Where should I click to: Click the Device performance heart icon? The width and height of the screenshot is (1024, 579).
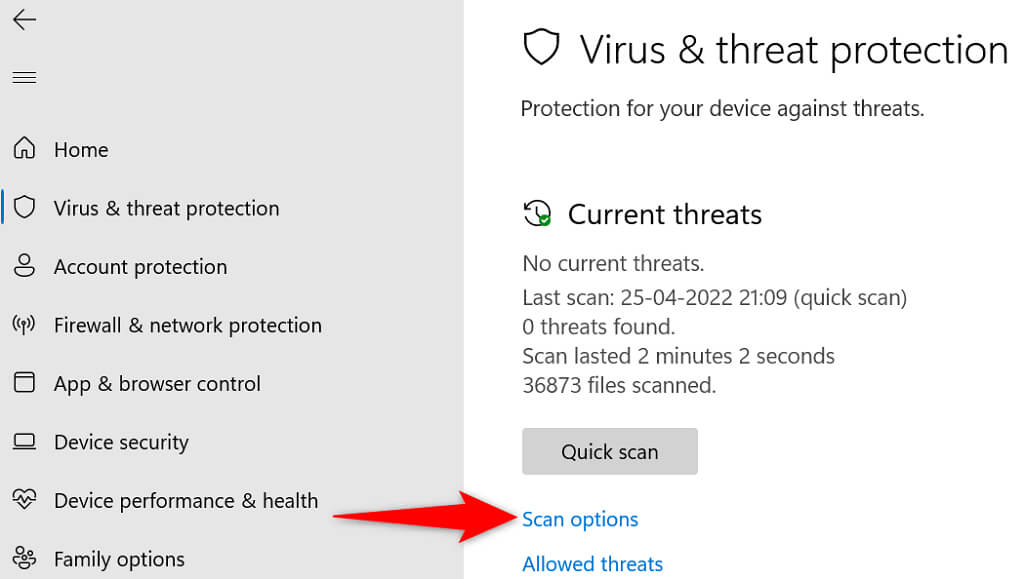tap(24, 500)
